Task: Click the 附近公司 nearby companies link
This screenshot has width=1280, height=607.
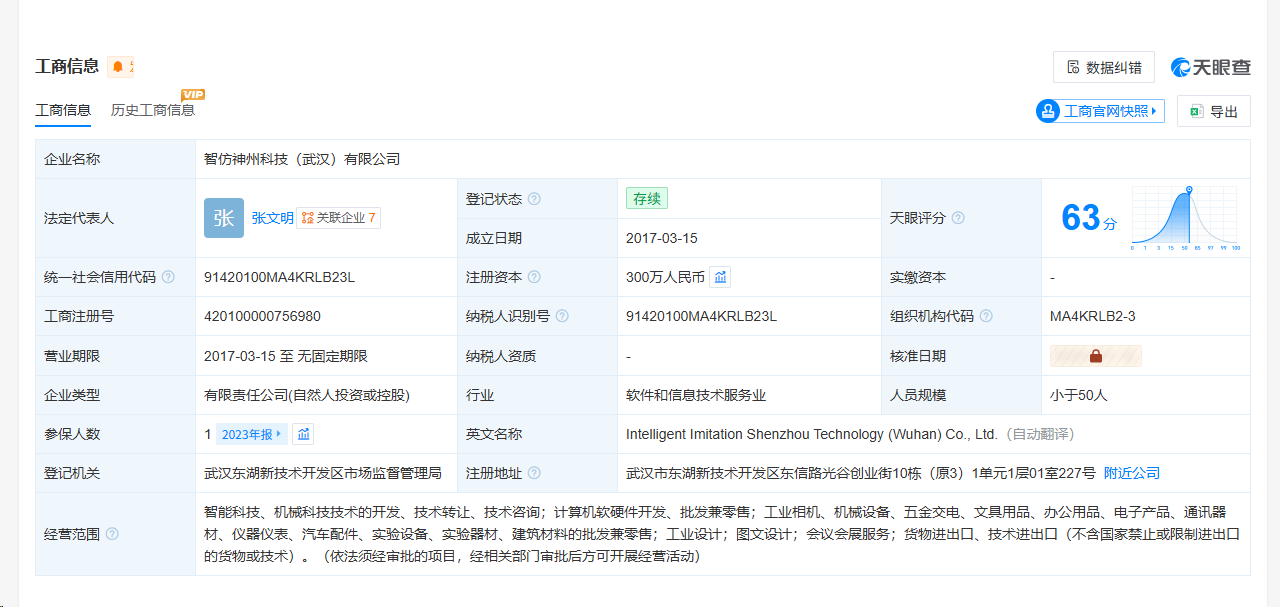Action: pyautogui.click(x=1132, y=473)
